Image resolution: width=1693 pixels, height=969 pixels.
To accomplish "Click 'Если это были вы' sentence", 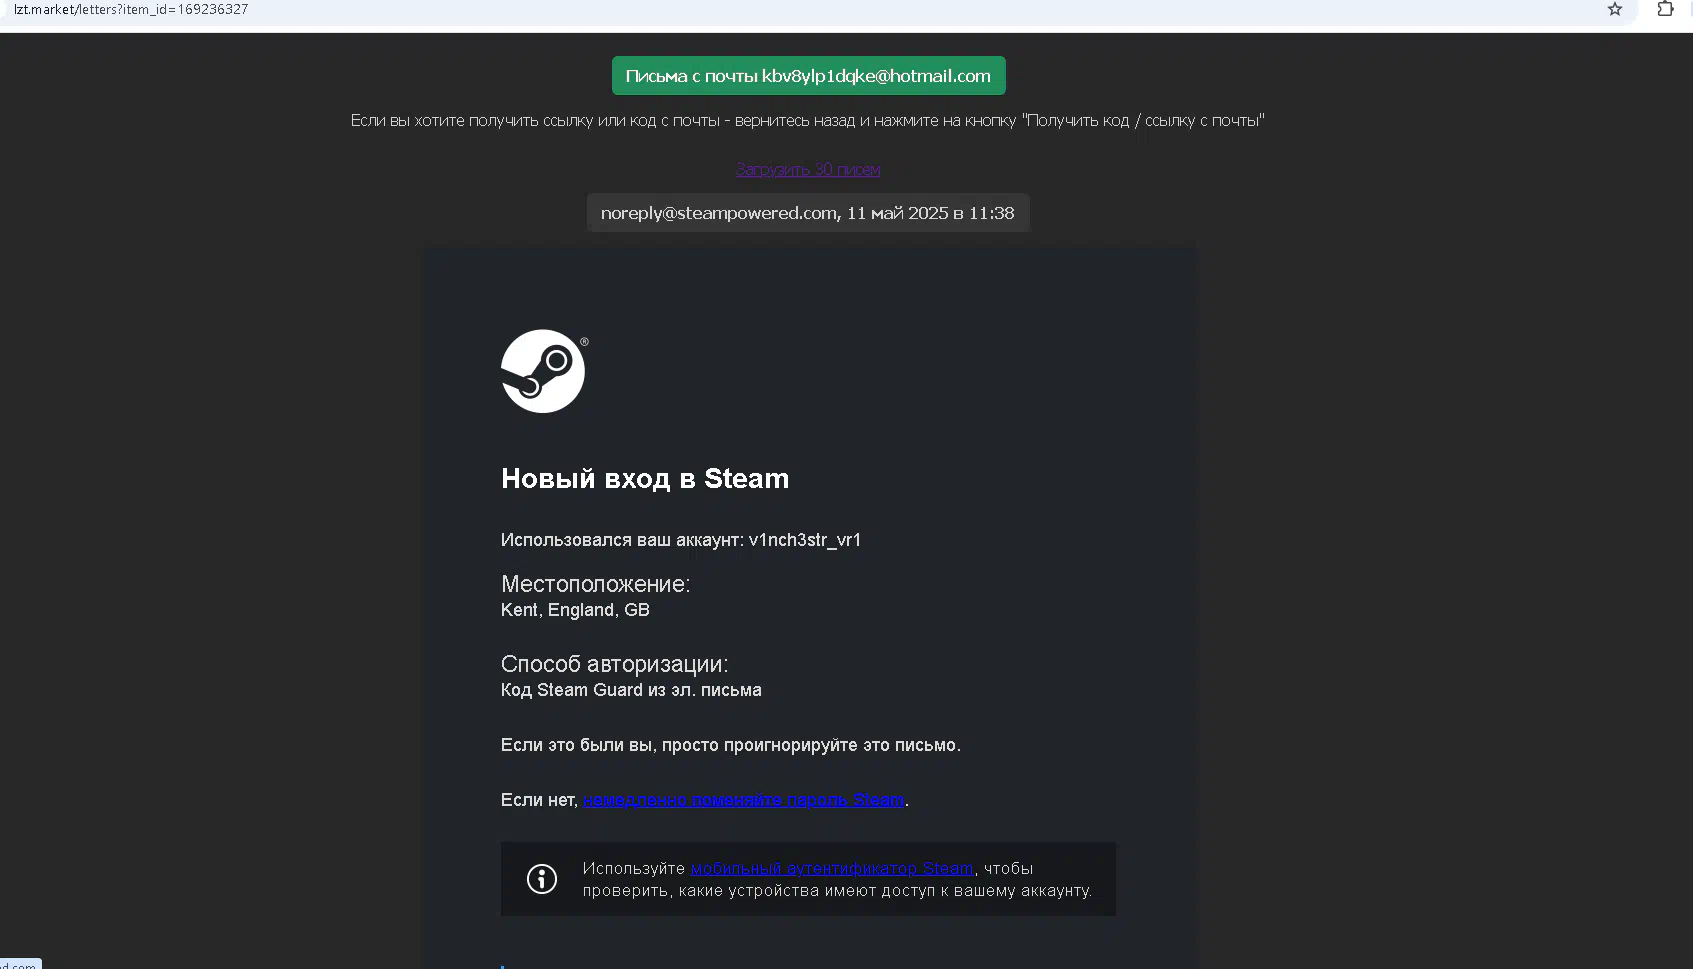I will (731, 745).
